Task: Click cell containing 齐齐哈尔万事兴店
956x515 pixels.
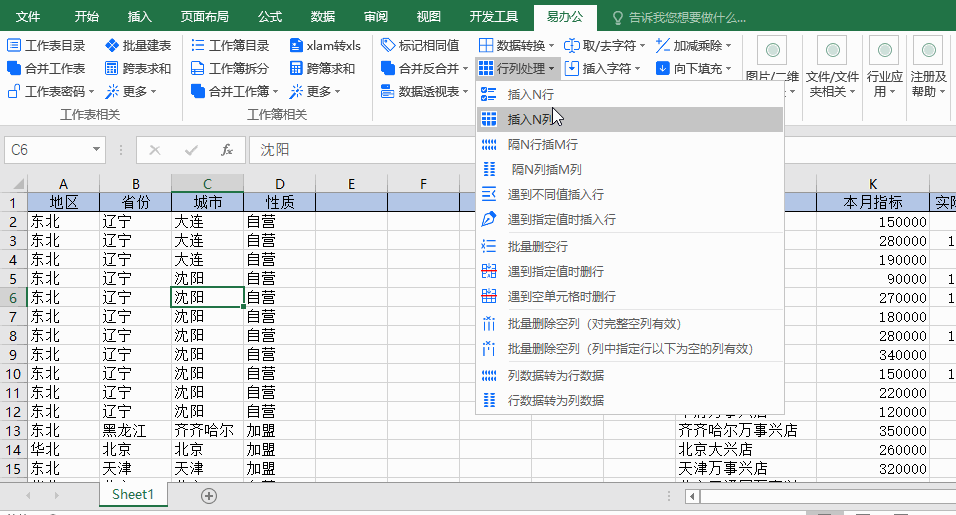Action: click(x=745, y=431)
